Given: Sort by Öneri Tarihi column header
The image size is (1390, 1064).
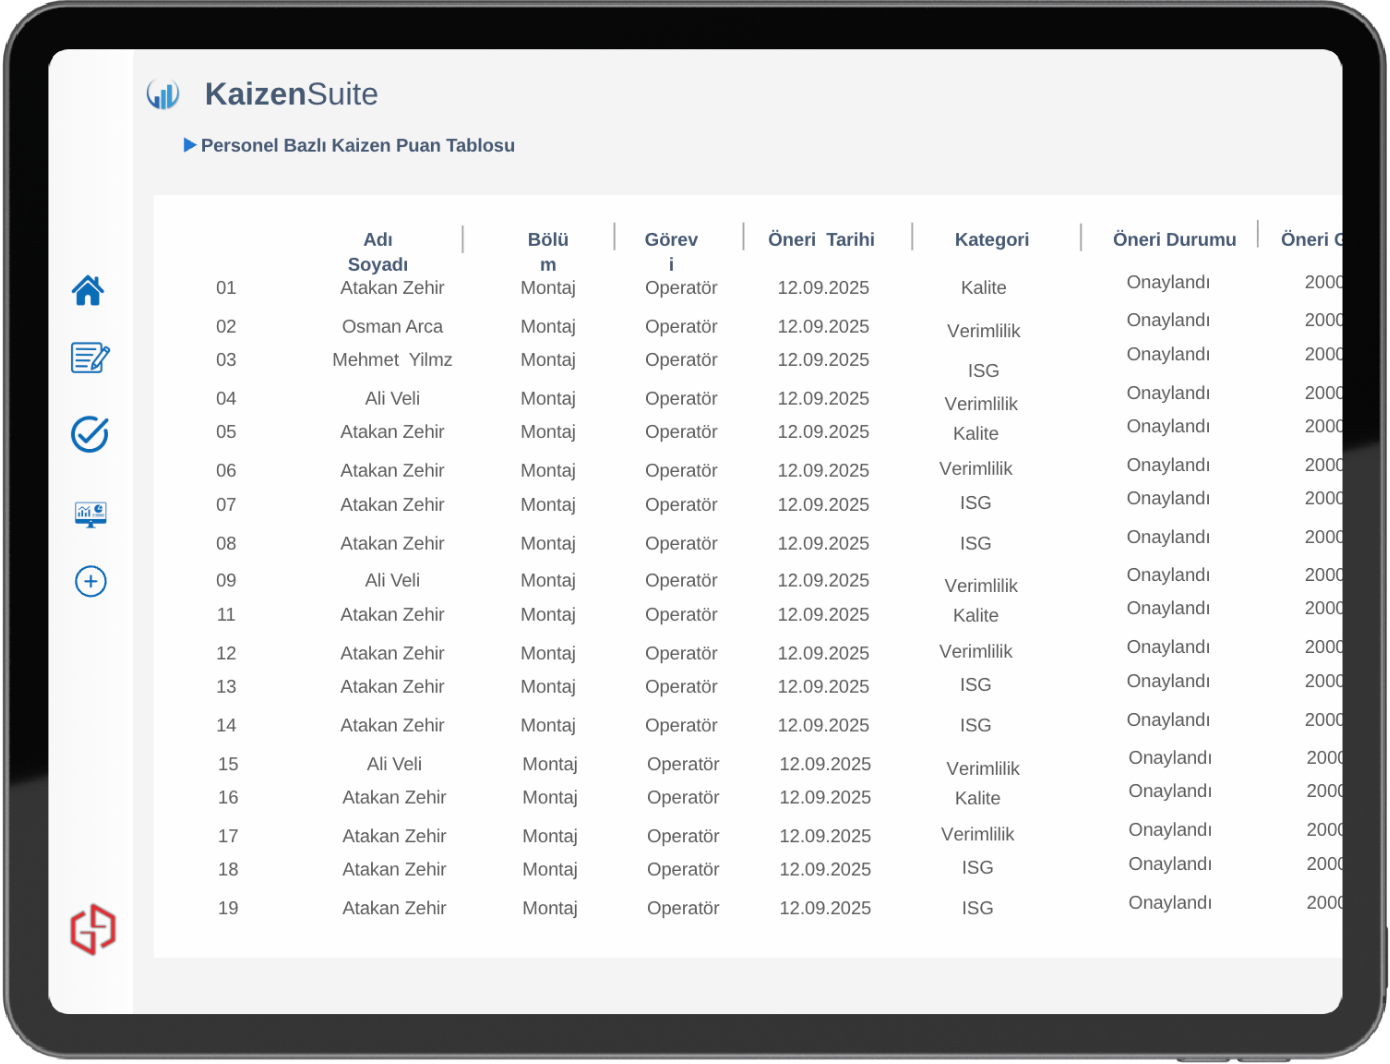Looking at the screenshot, I should 821,240.
